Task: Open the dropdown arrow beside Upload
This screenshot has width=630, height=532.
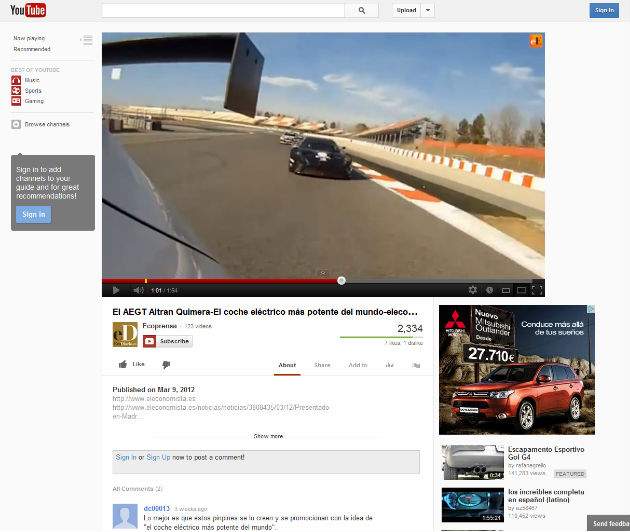Action: pyautogui.click(x=428, y=10)
